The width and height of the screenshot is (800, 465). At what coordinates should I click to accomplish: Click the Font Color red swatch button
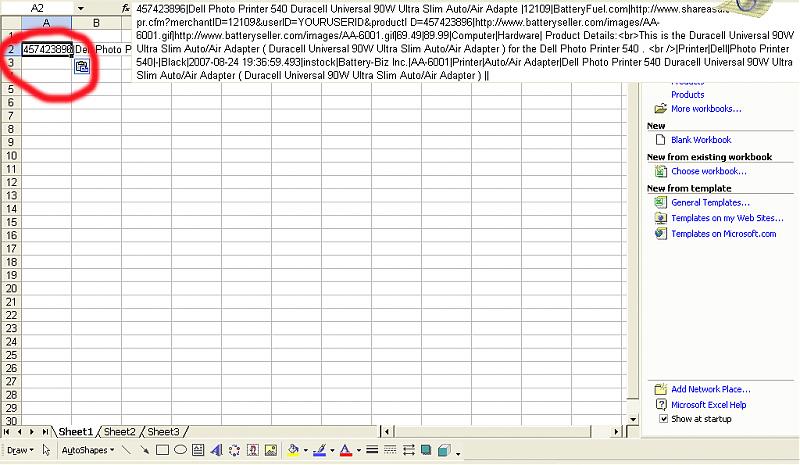(x=345, y=450)
